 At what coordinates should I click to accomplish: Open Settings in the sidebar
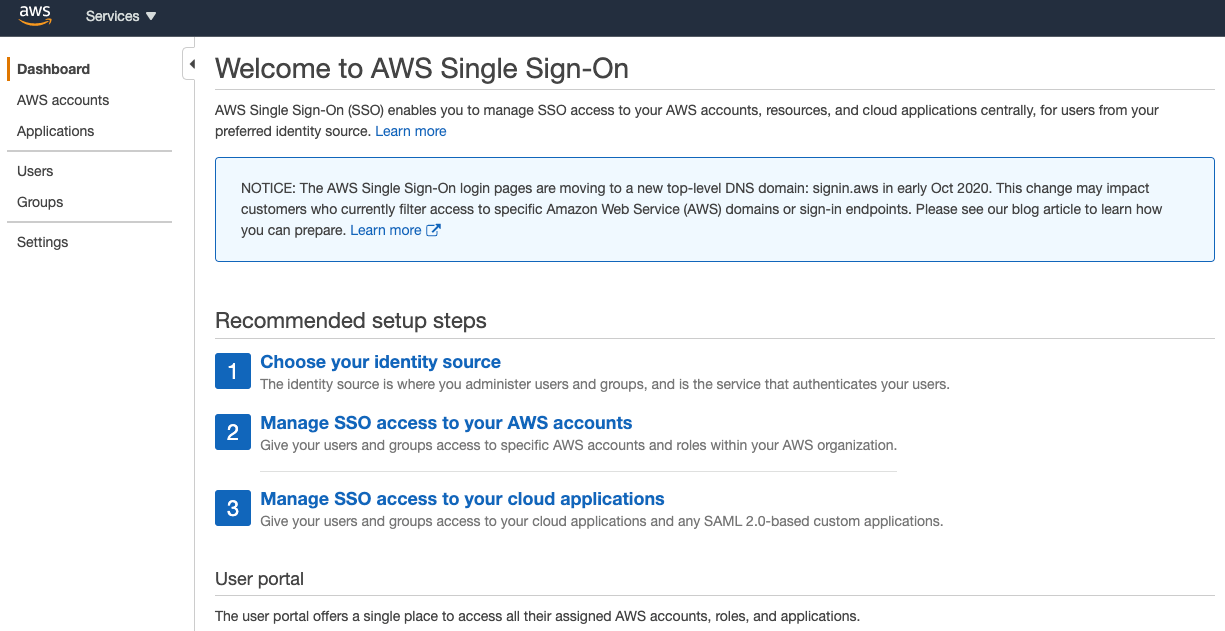[43, 242]
